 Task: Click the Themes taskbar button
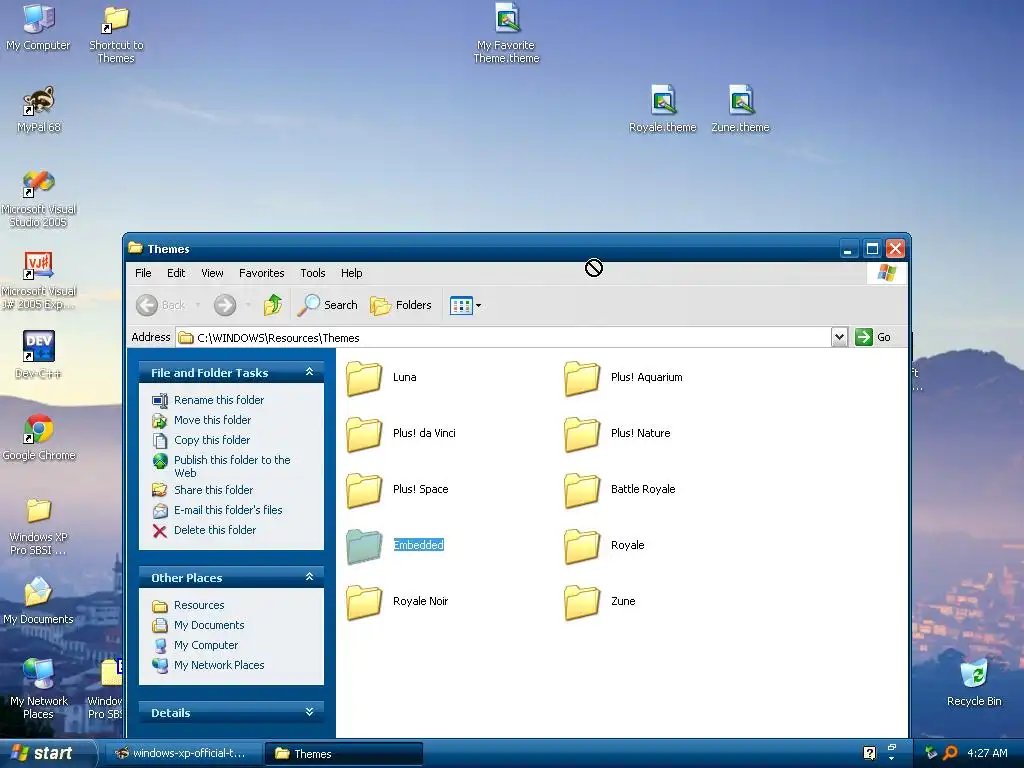345,754
